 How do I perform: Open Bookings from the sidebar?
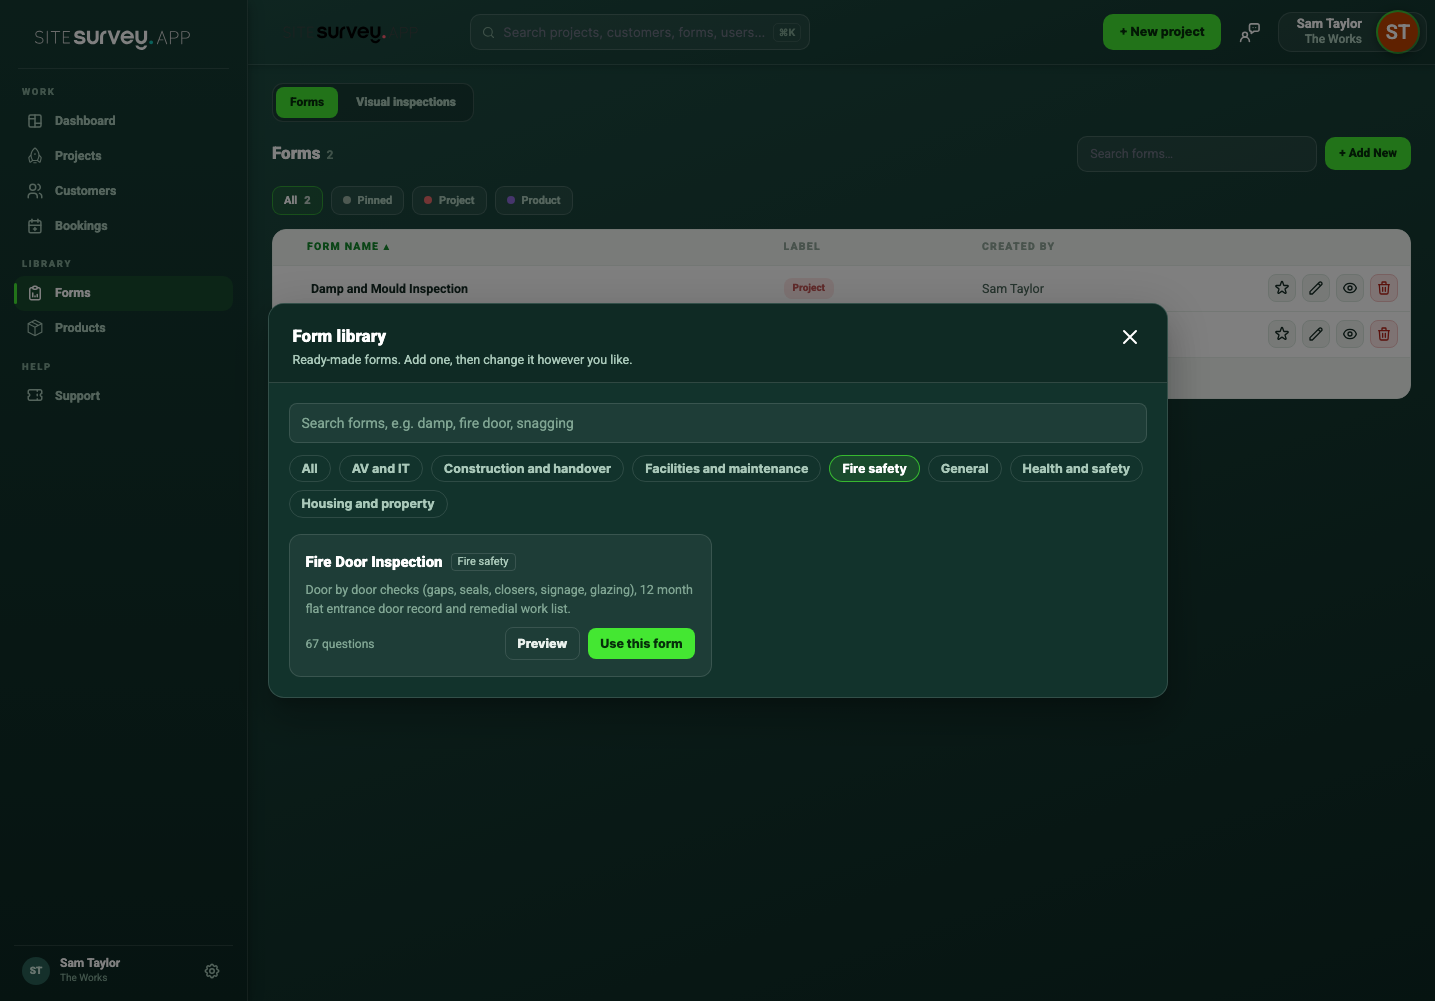(x=123, y=226)
